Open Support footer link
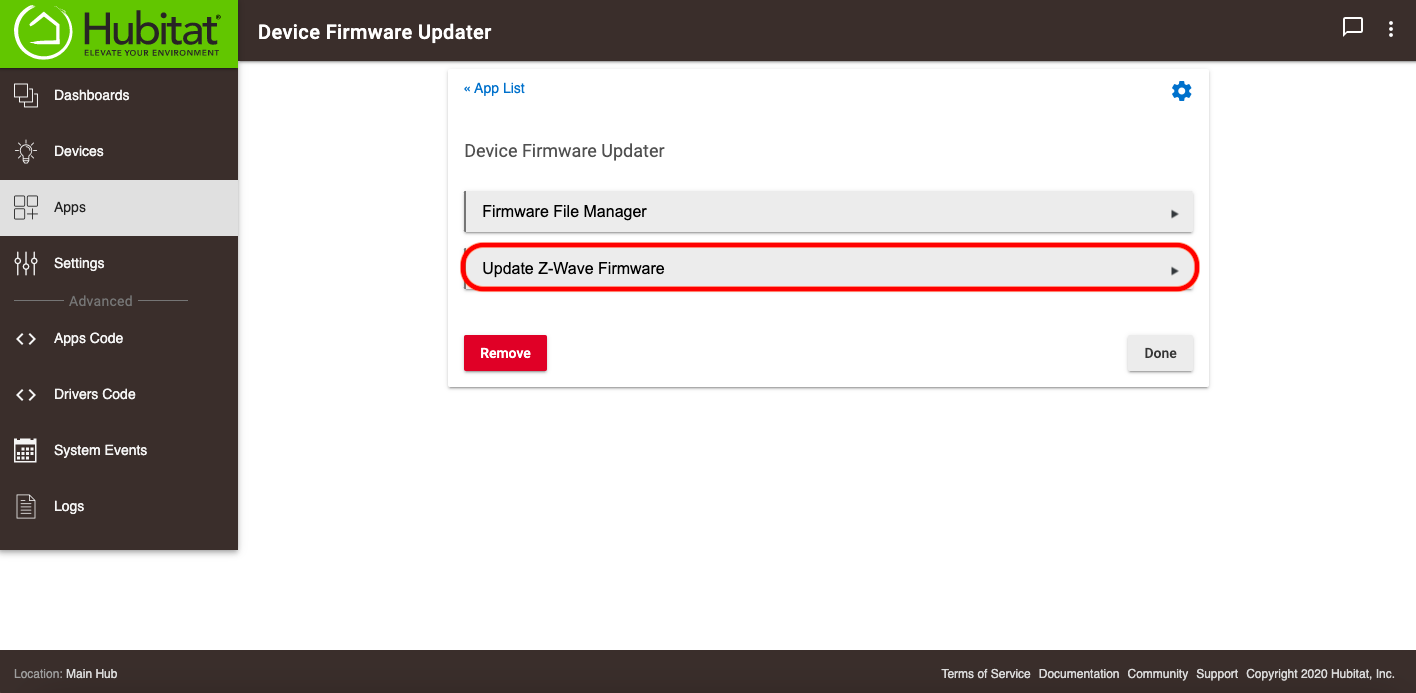 [x=1217, y=674]
